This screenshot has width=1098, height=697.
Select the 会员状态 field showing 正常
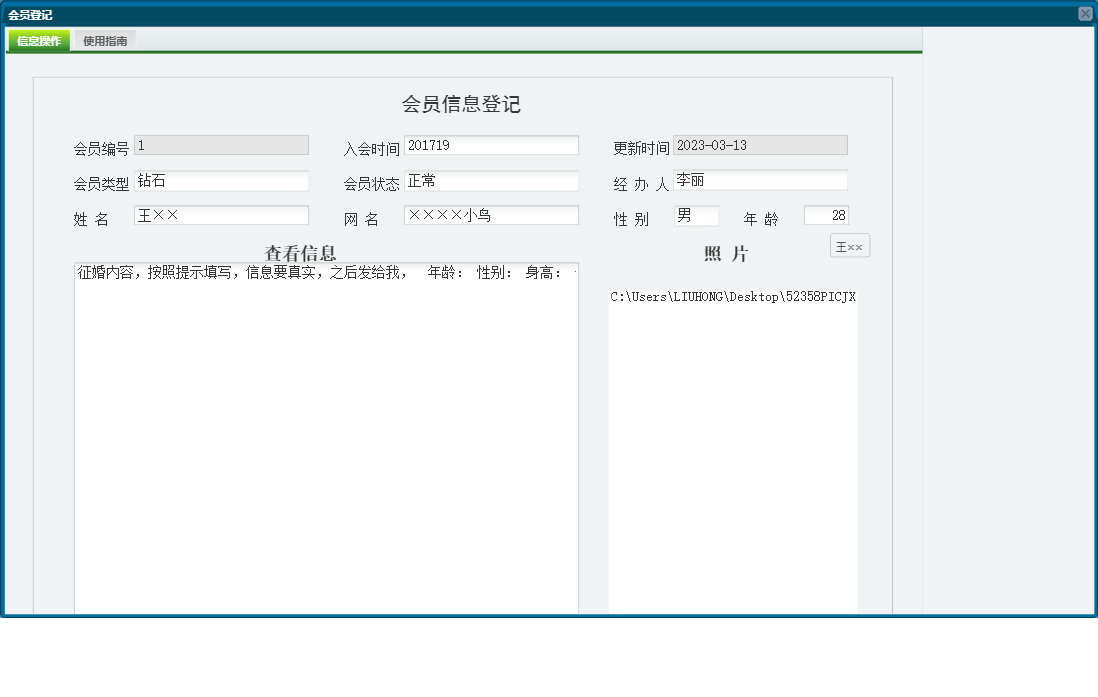(491, 180)
